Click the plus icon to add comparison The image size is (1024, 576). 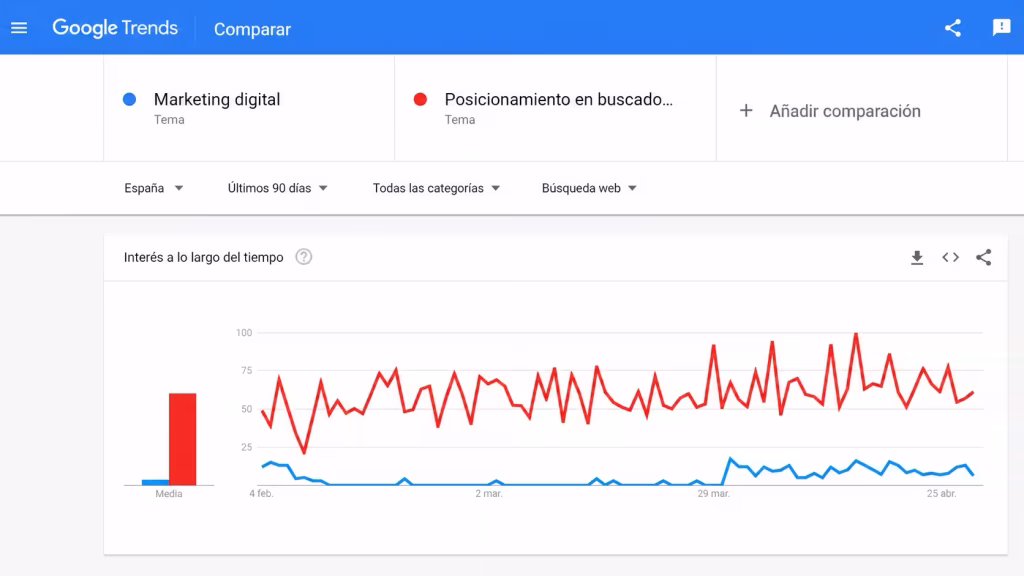746,110
